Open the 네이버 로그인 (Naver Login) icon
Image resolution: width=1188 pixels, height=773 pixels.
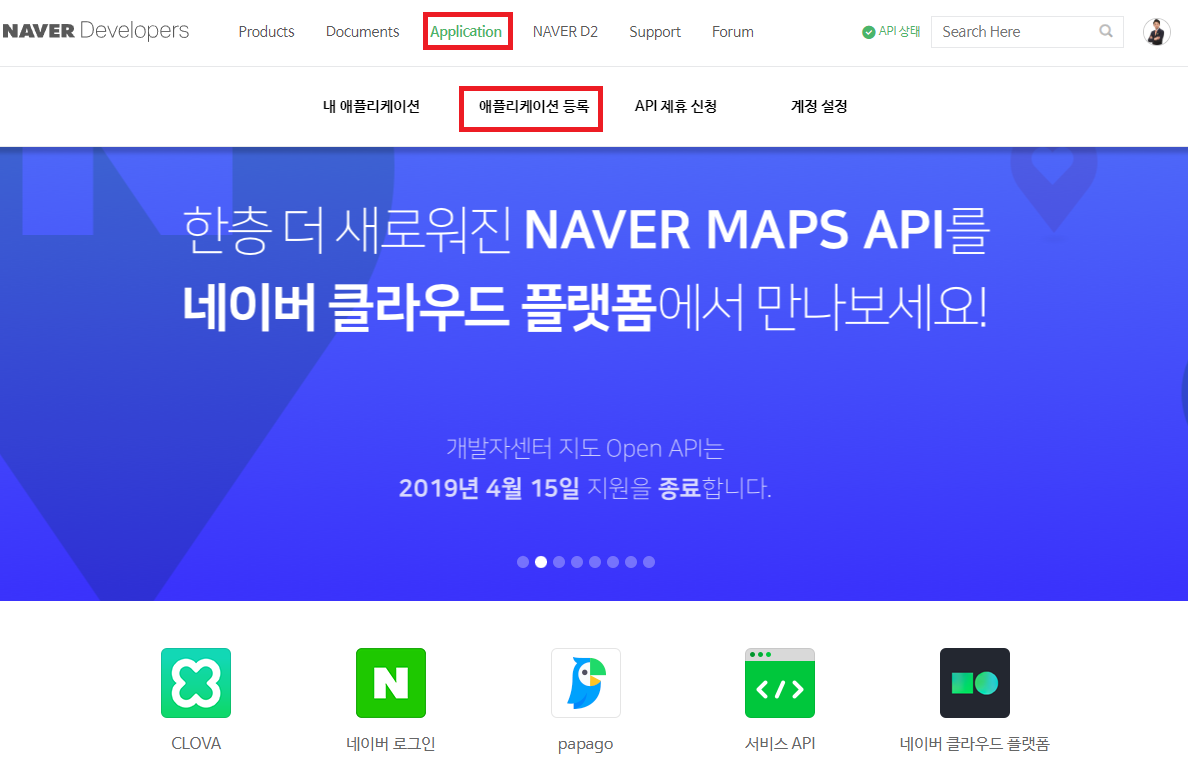click(x=390, y=683)
